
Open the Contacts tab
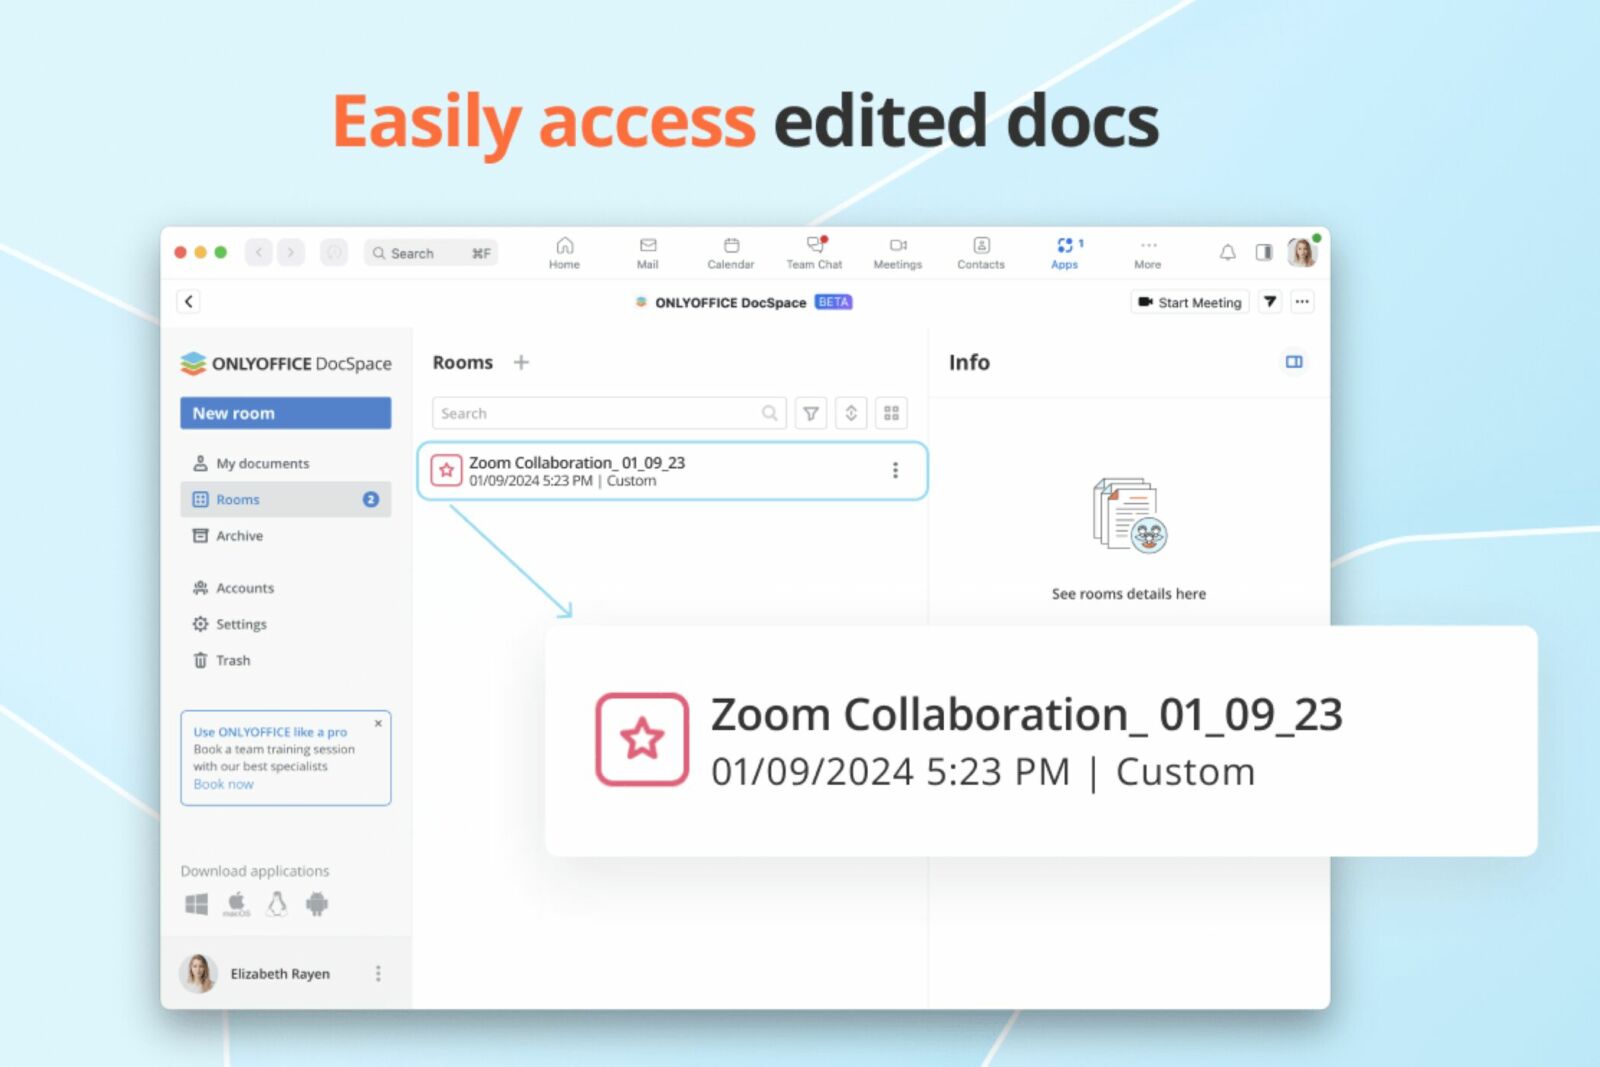[x=981, y=253]
